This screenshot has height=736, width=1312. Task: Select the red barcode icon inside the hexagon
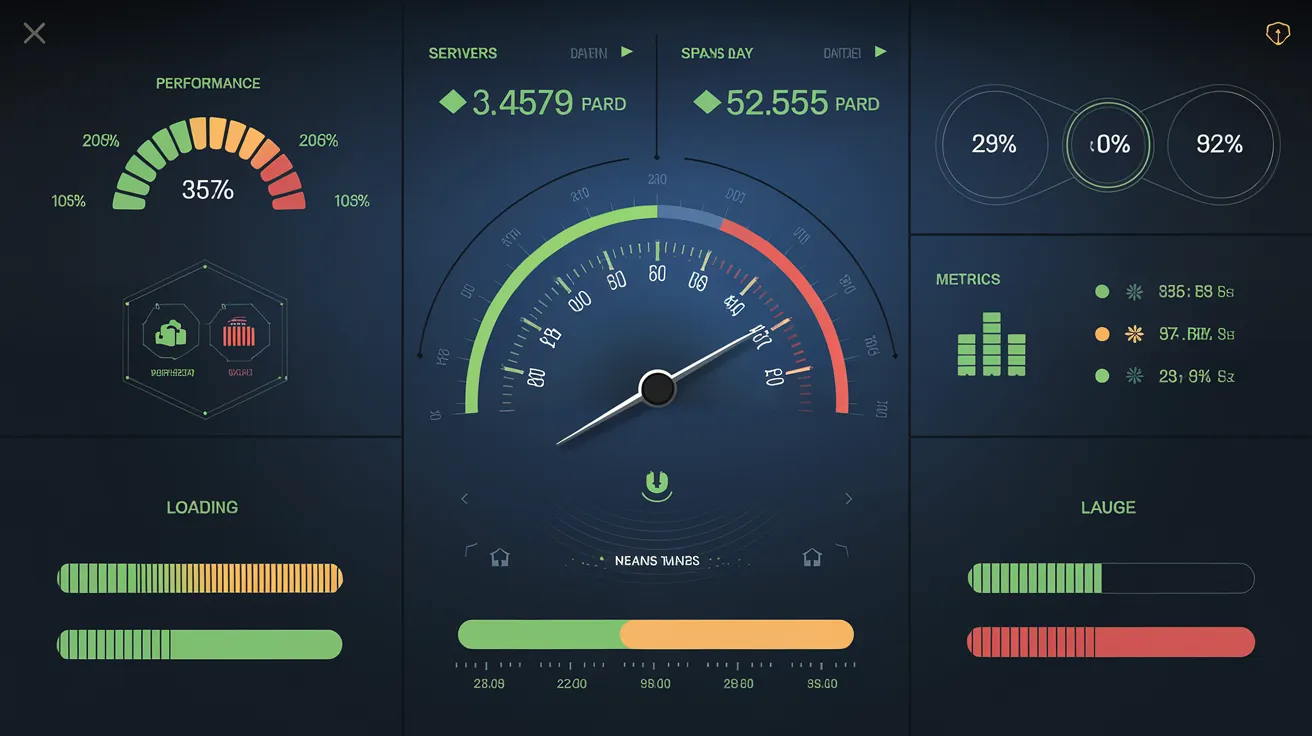(238, 333)
